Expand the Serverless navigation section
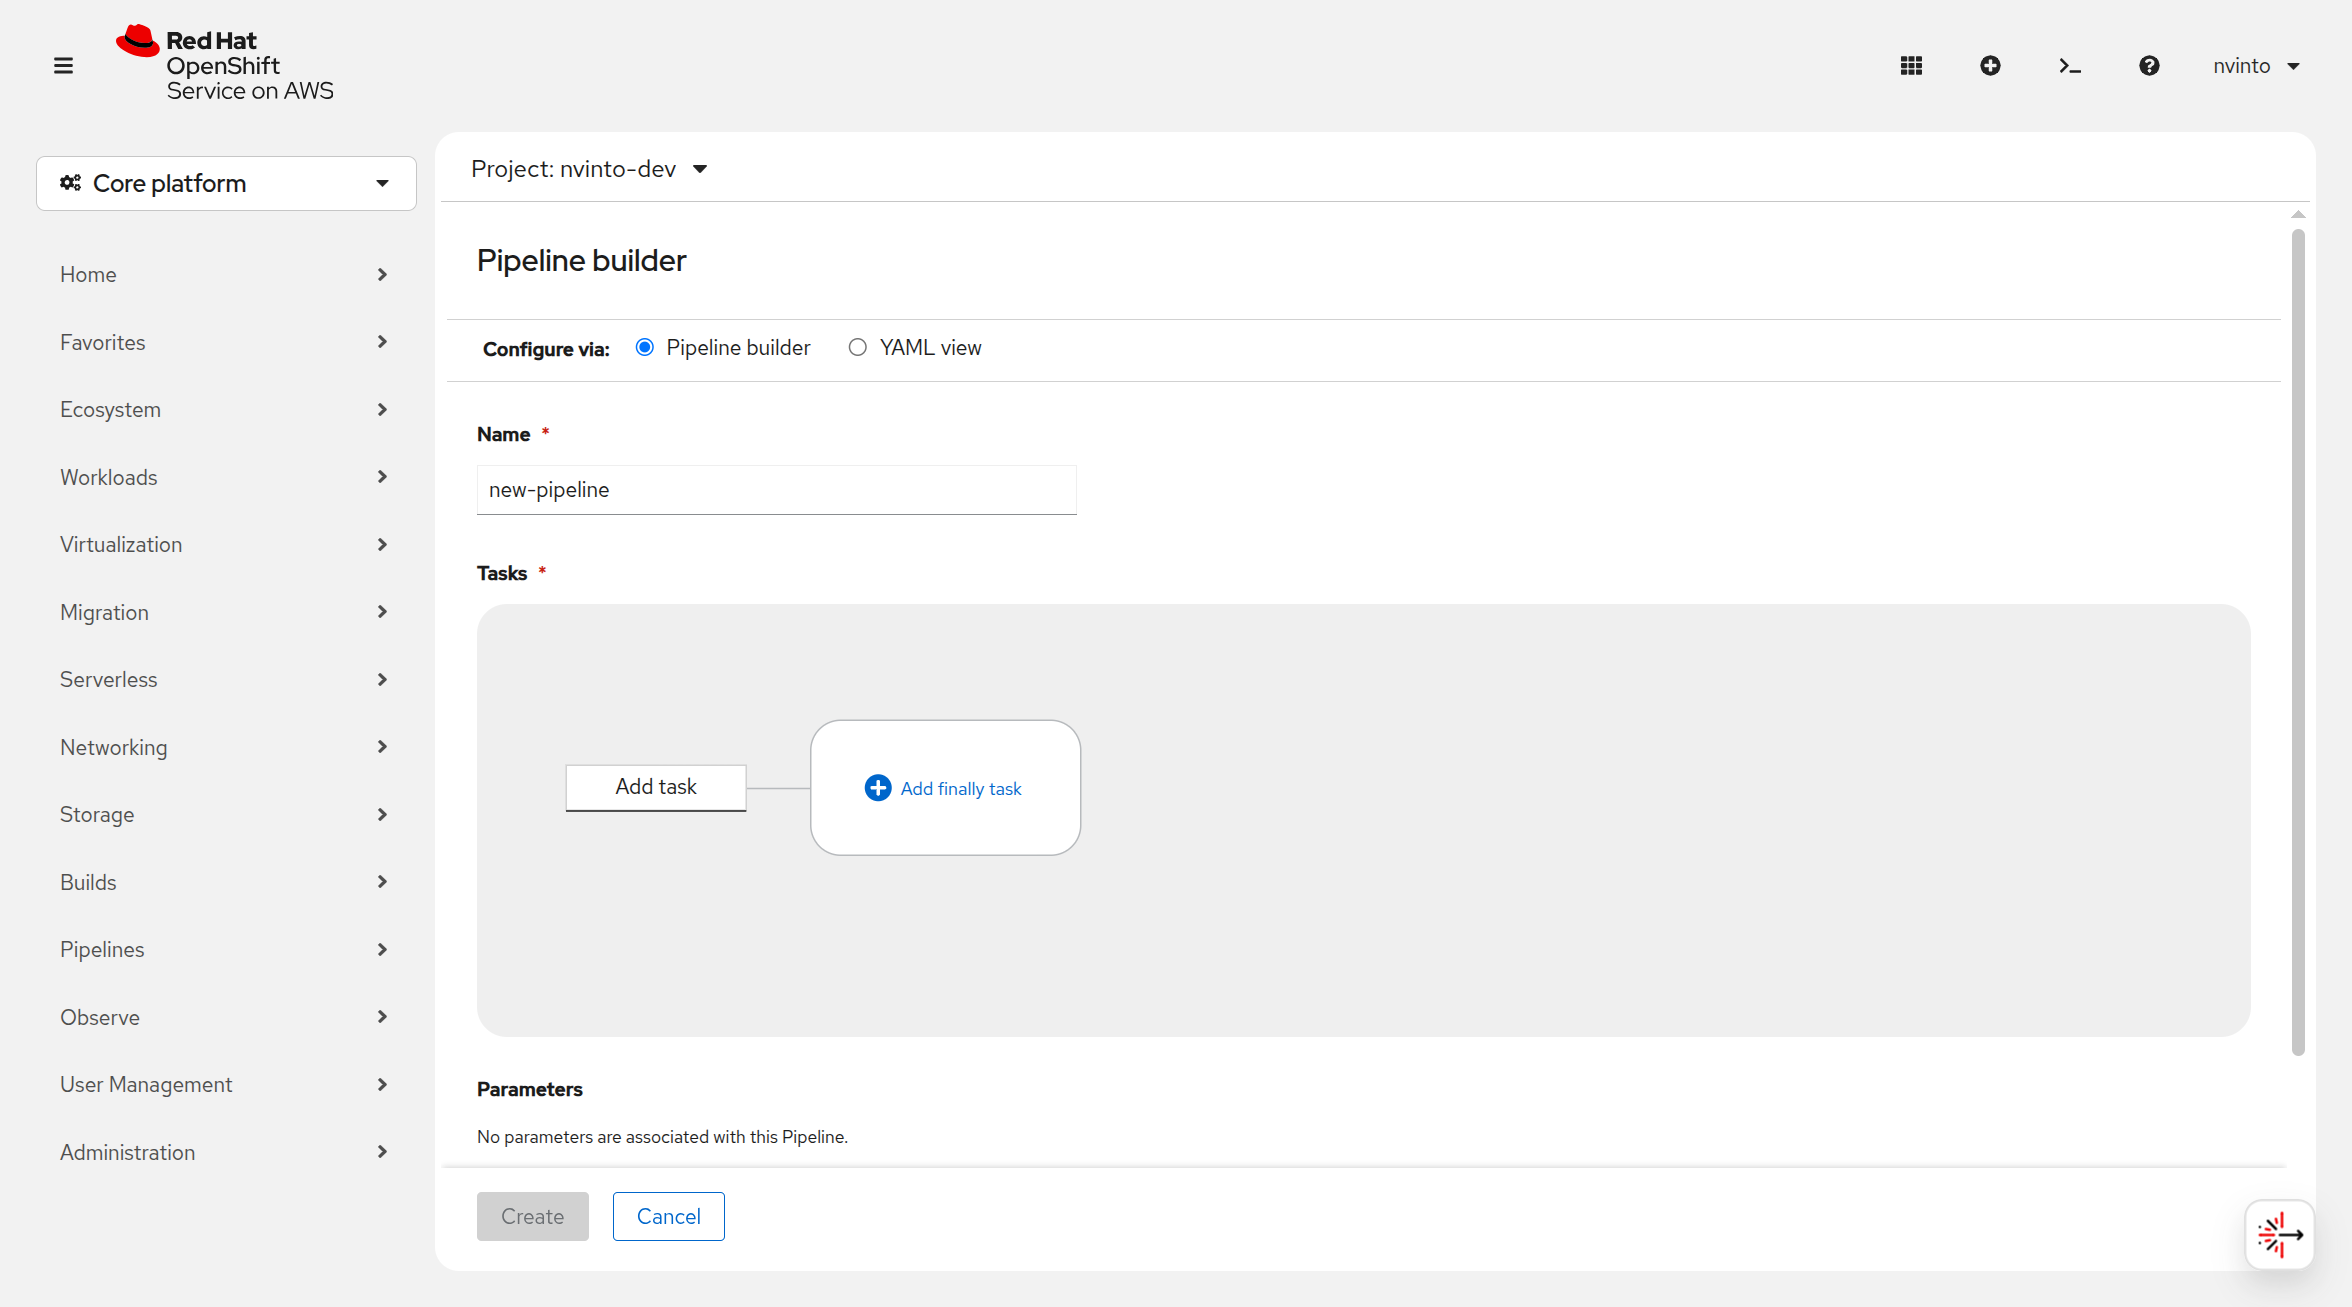The height and width of the screenshot is (1307, 2352). tap(224, 679)
